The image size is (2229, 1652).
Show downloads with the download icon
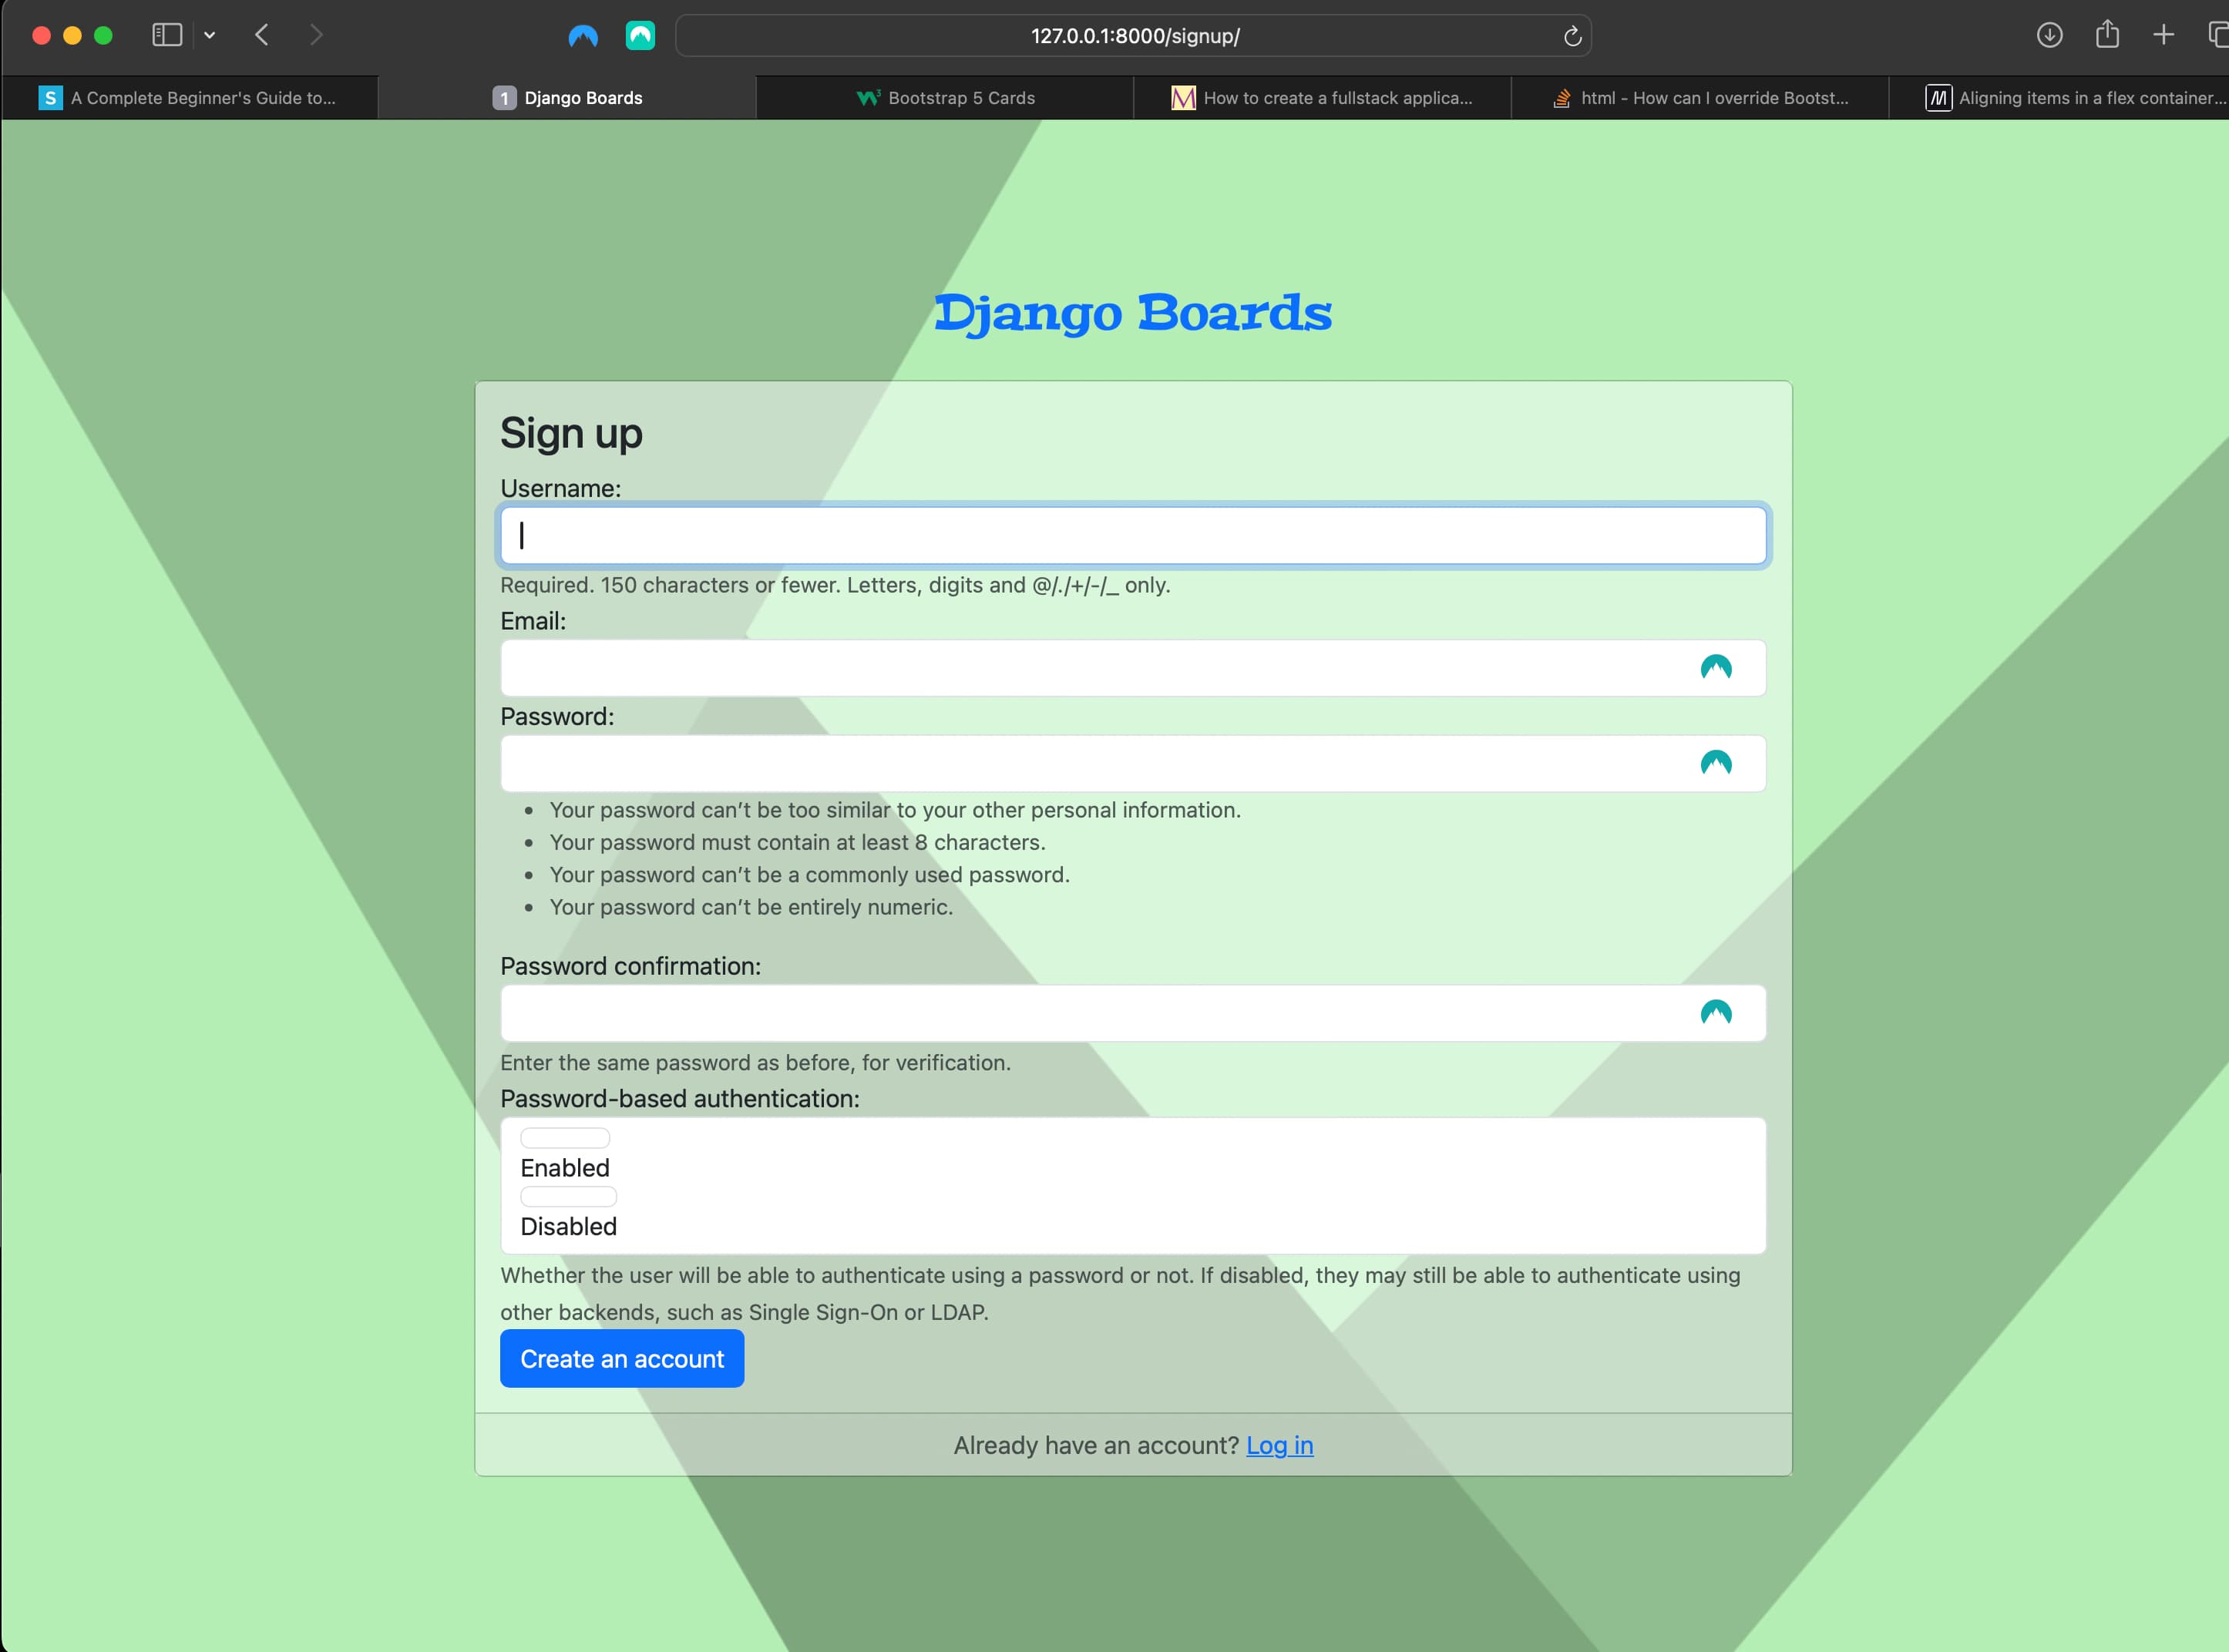click(2049, 35)
